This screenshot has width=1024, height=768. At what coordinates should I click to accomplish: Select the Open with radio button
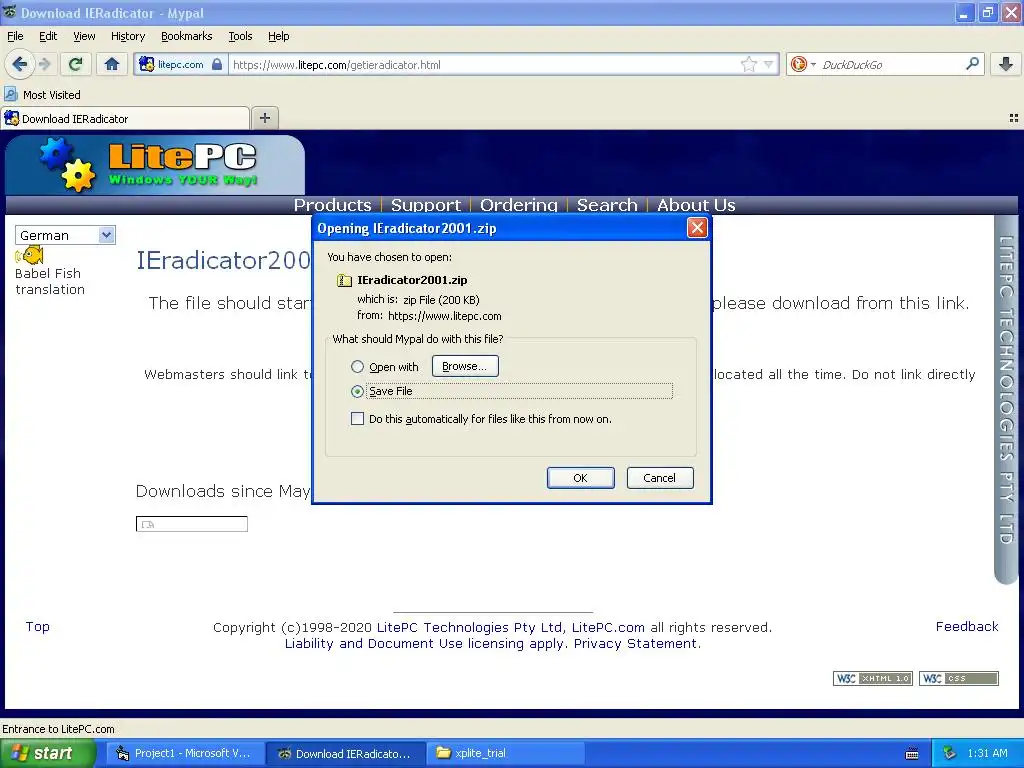pos(357,367)
